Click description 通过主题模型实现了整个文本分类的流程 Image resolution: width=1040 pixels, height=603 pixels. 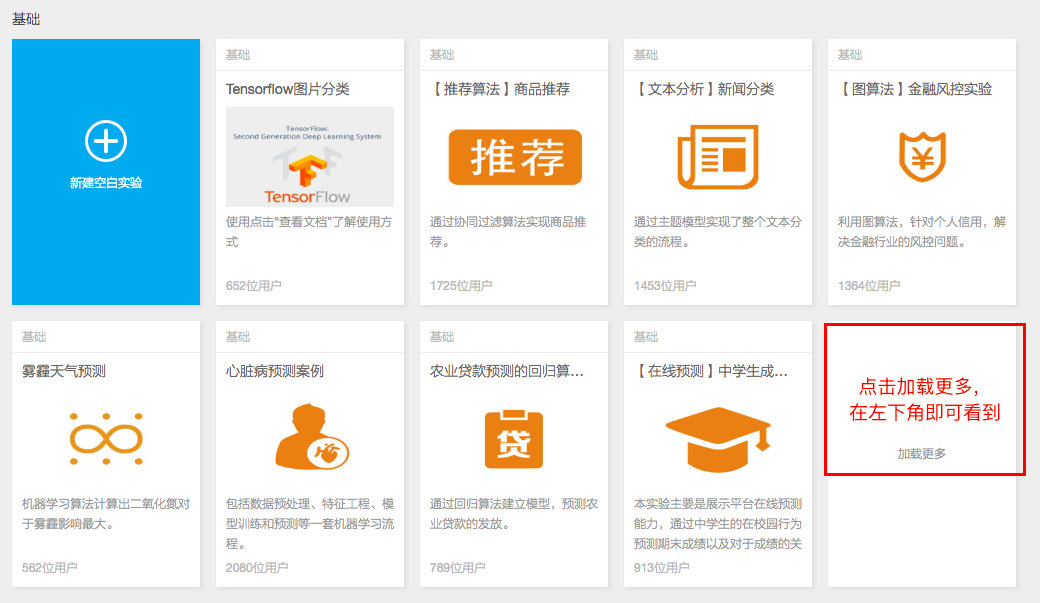[718, 232]
